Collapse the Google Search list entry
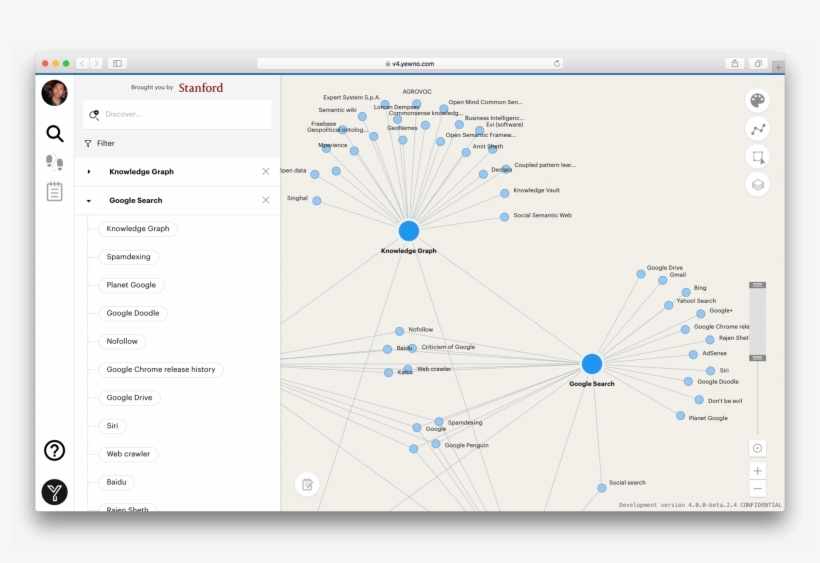Screen dimensions: 820x563 tap(89, 200)
